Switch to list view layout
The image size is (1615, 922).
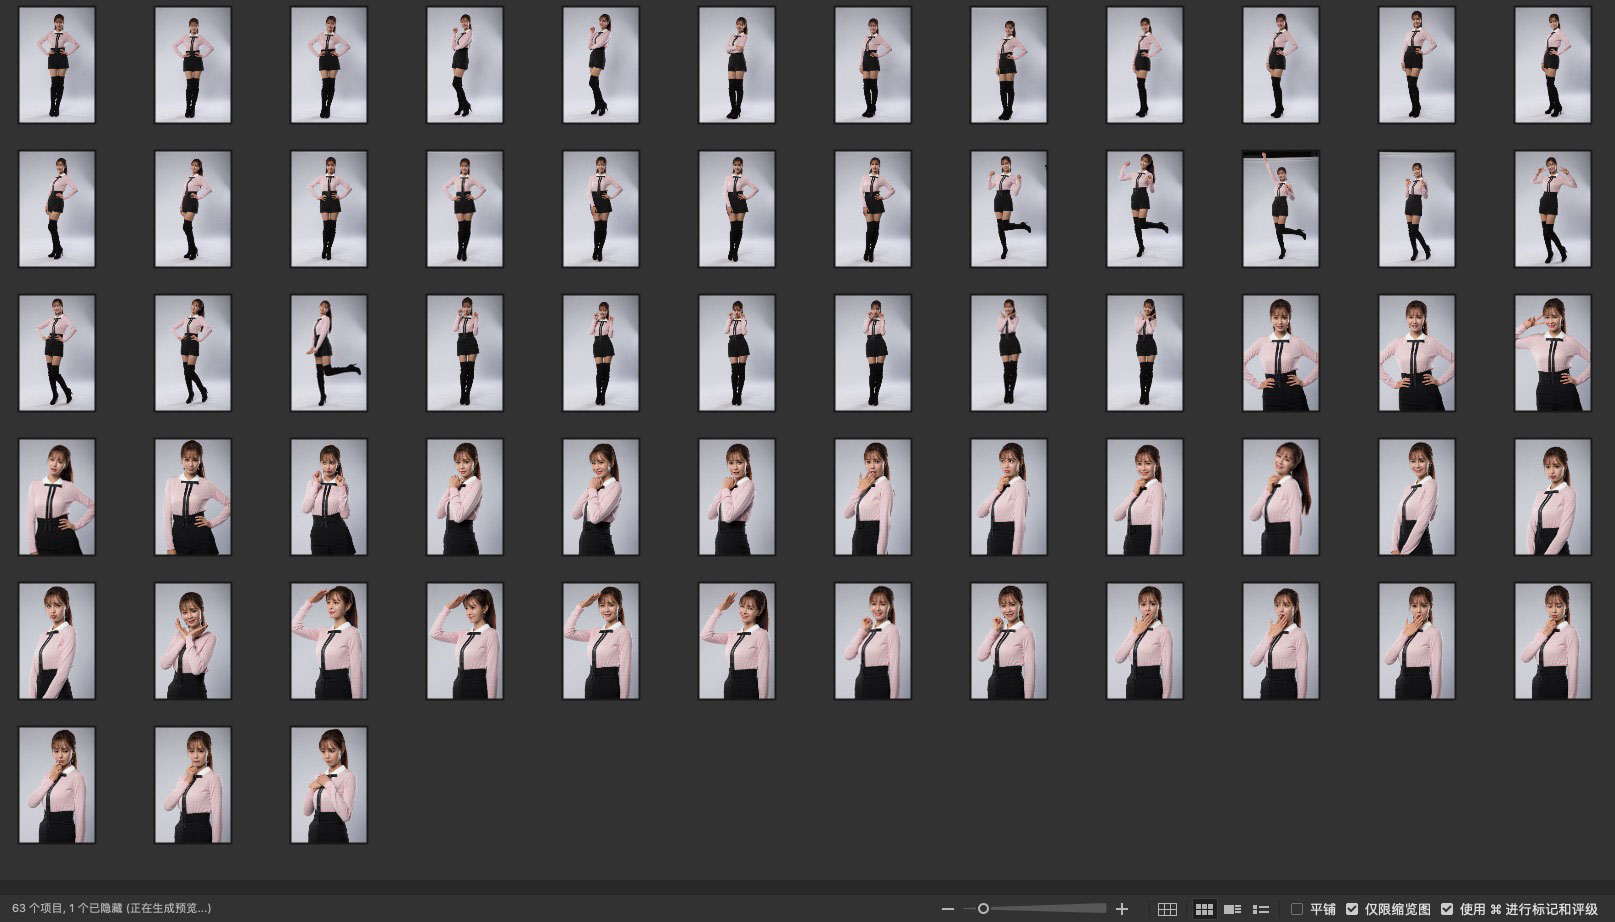click(x=1261, y=909)
